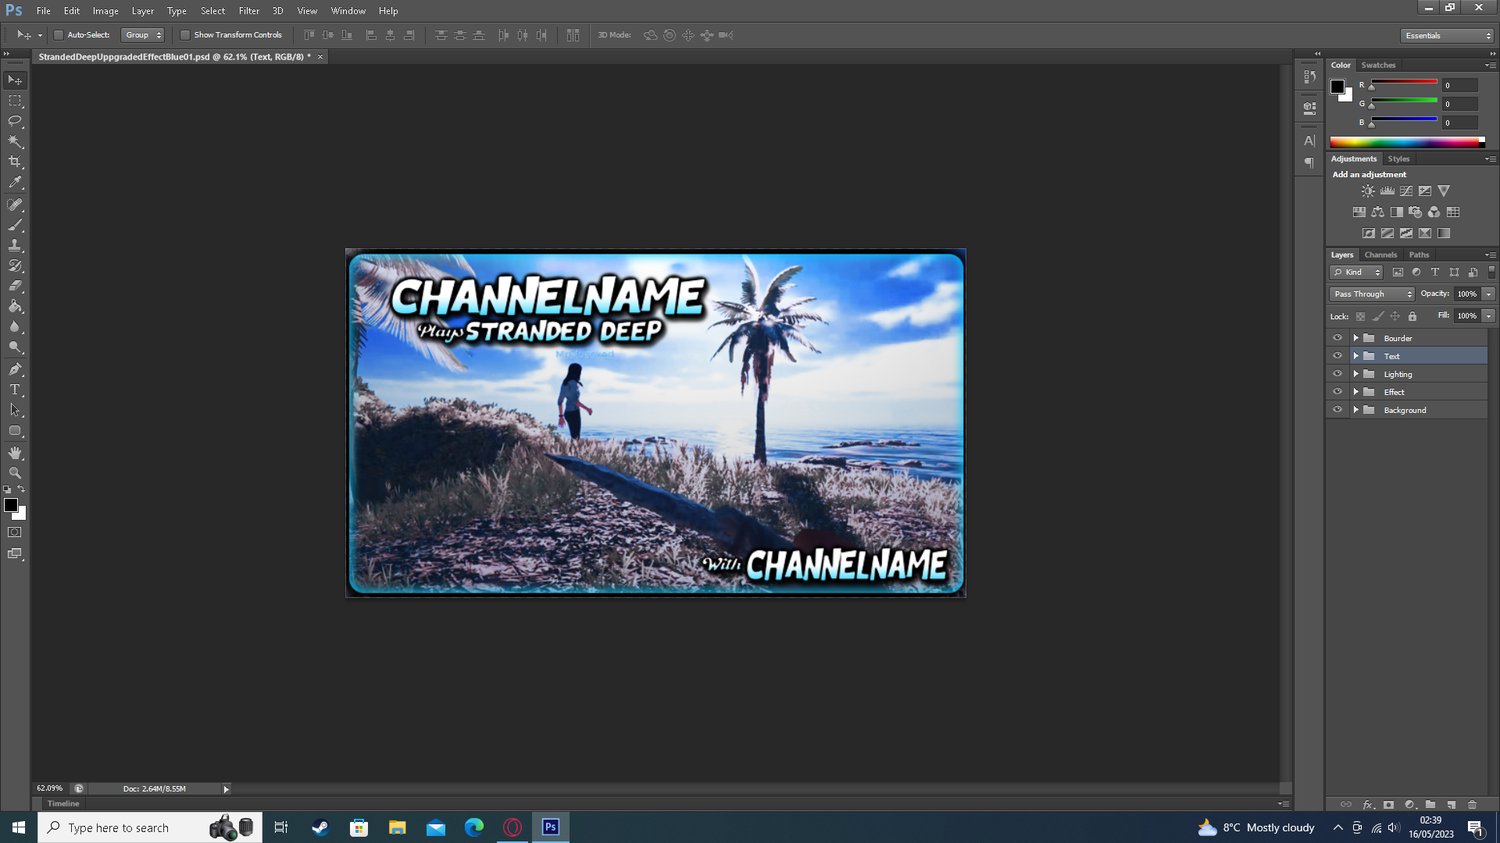The image size is (1500, 843).
Task: Open the layer filter Kind dropdown
Action: (x=1356, y=272)
